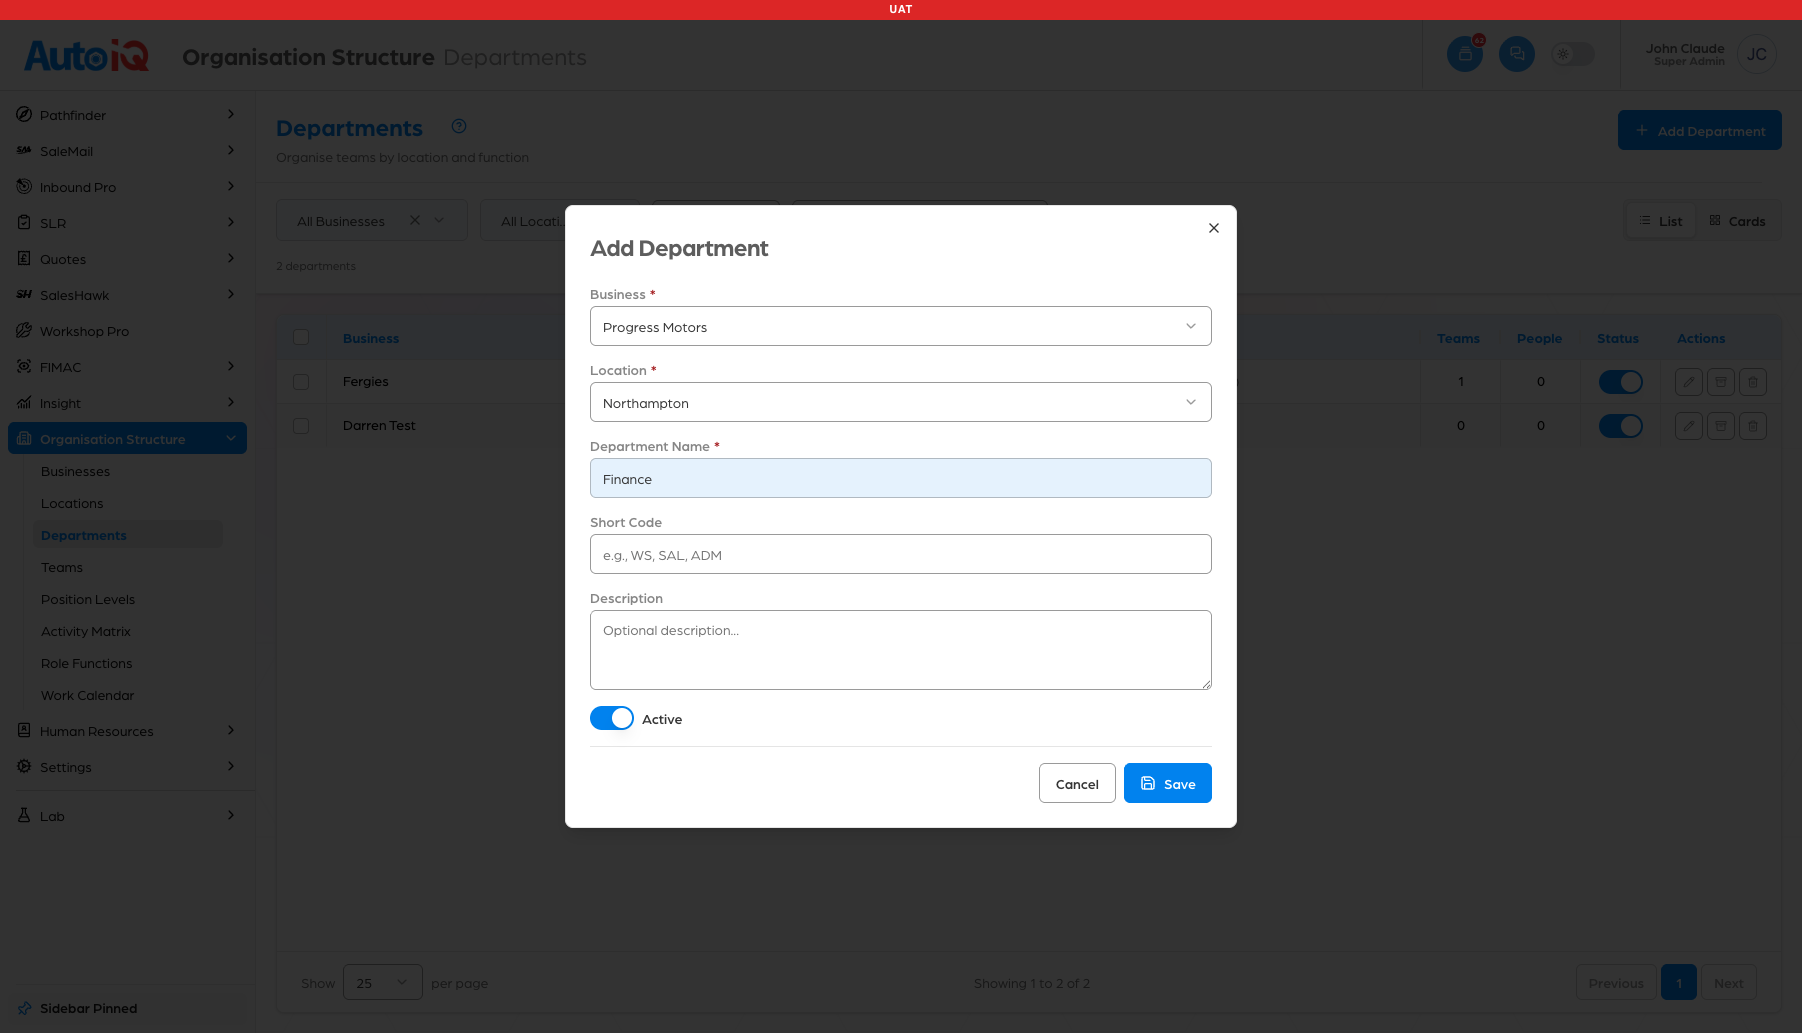
Task: Click the Cancel button in dialog
Action: (1077, 783)
